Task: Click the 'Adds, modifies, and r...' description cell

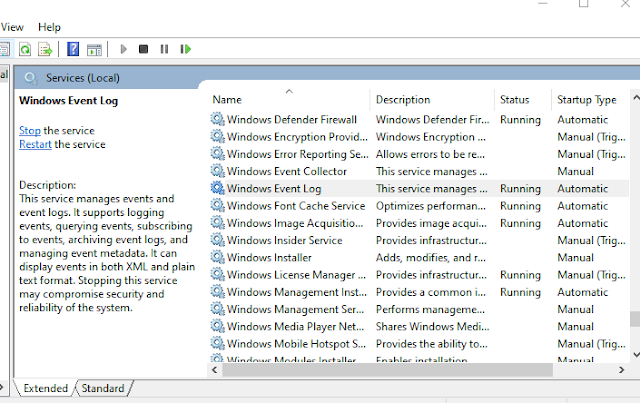Action: [431, 258]
